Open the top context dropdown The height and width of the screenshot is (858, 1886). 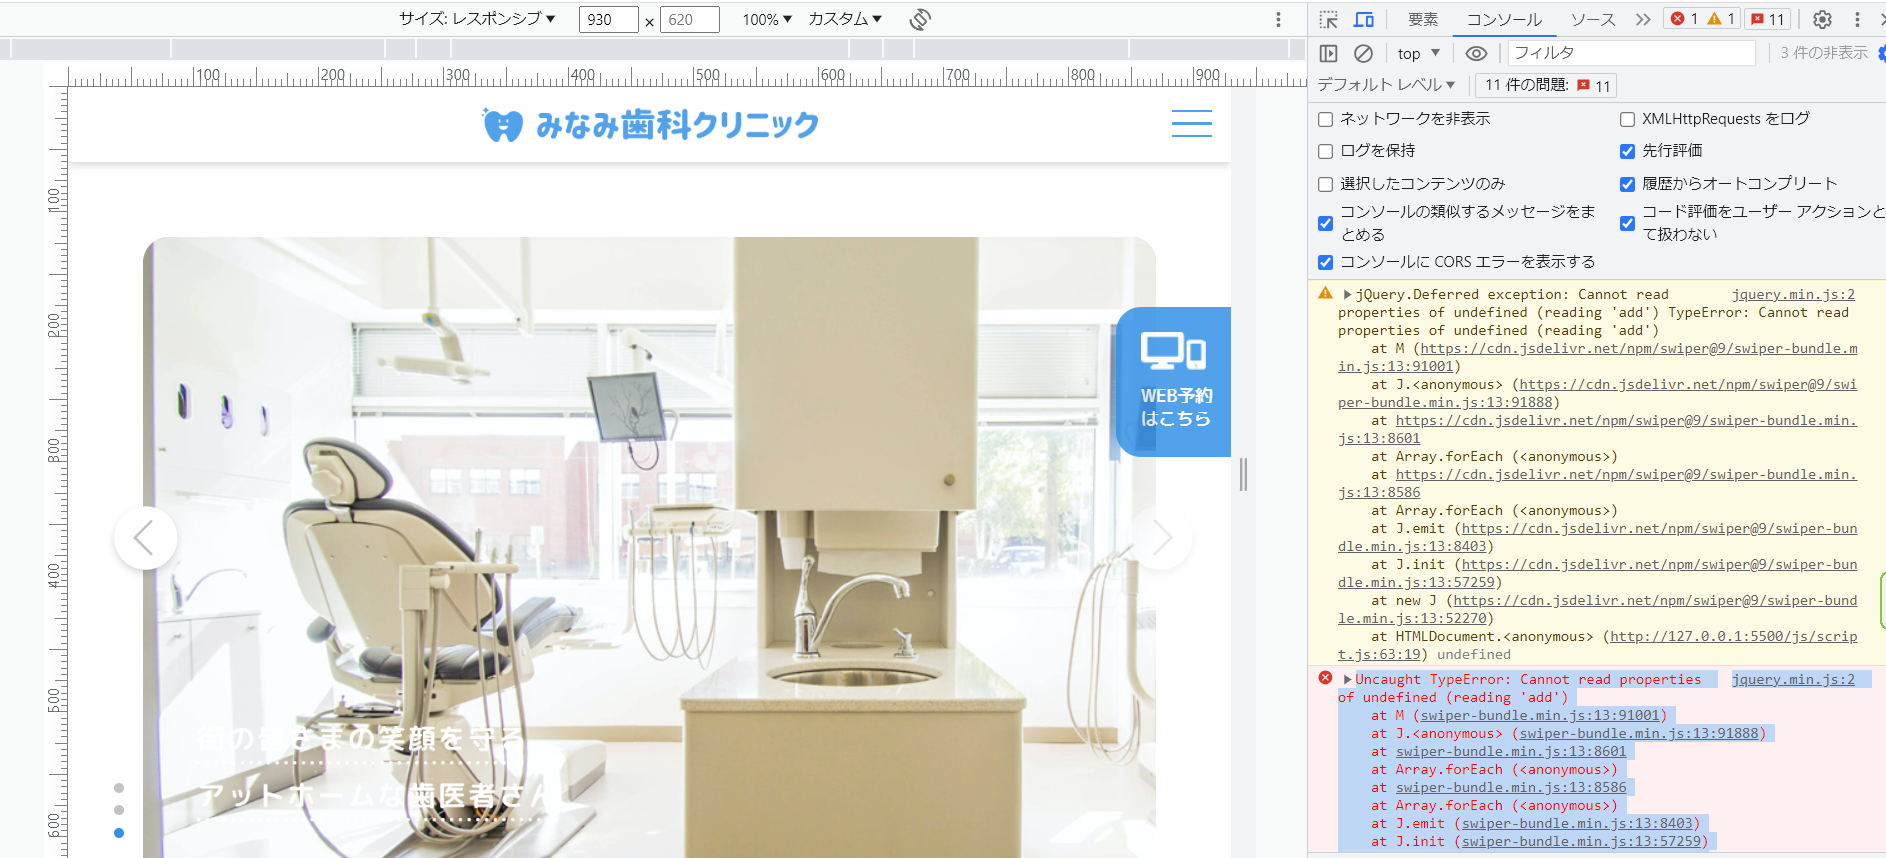pos(1419,53)
